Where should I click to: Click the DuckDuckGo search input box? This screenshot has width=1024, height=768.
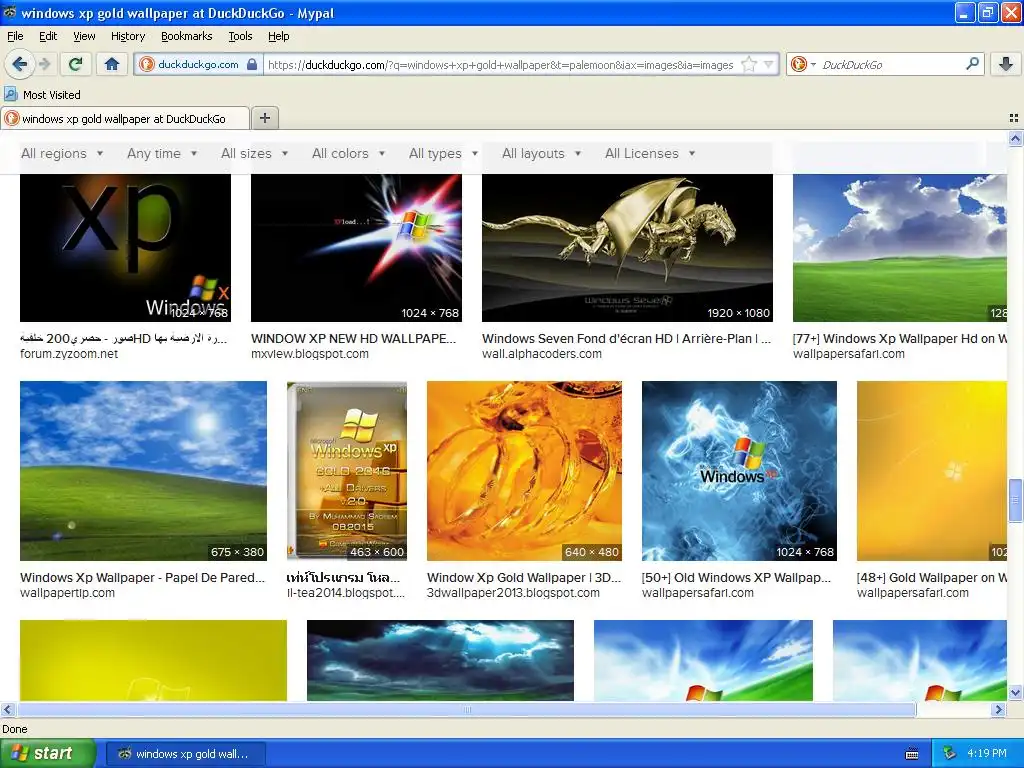[x=889, y=64]
